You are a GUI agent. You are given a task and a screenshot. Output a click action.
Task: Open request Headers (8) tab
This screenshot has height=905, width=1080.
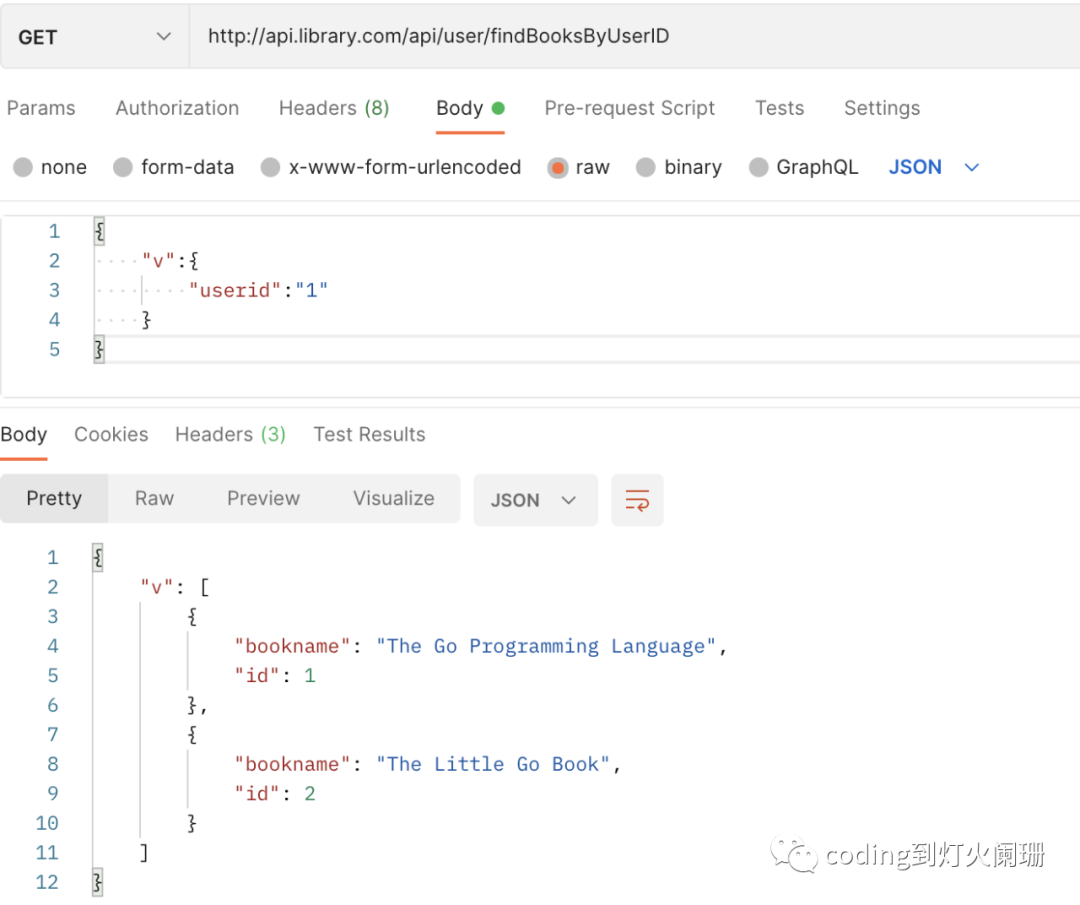point(334,108)
